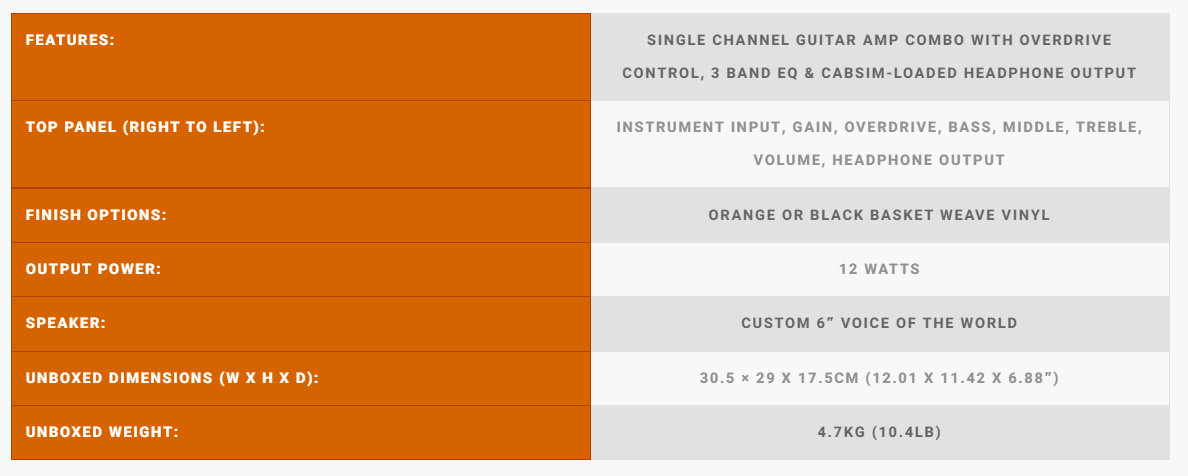Click the word VOLUME in the panel list
1188x476 pixels.
click(x=787, y=160)
